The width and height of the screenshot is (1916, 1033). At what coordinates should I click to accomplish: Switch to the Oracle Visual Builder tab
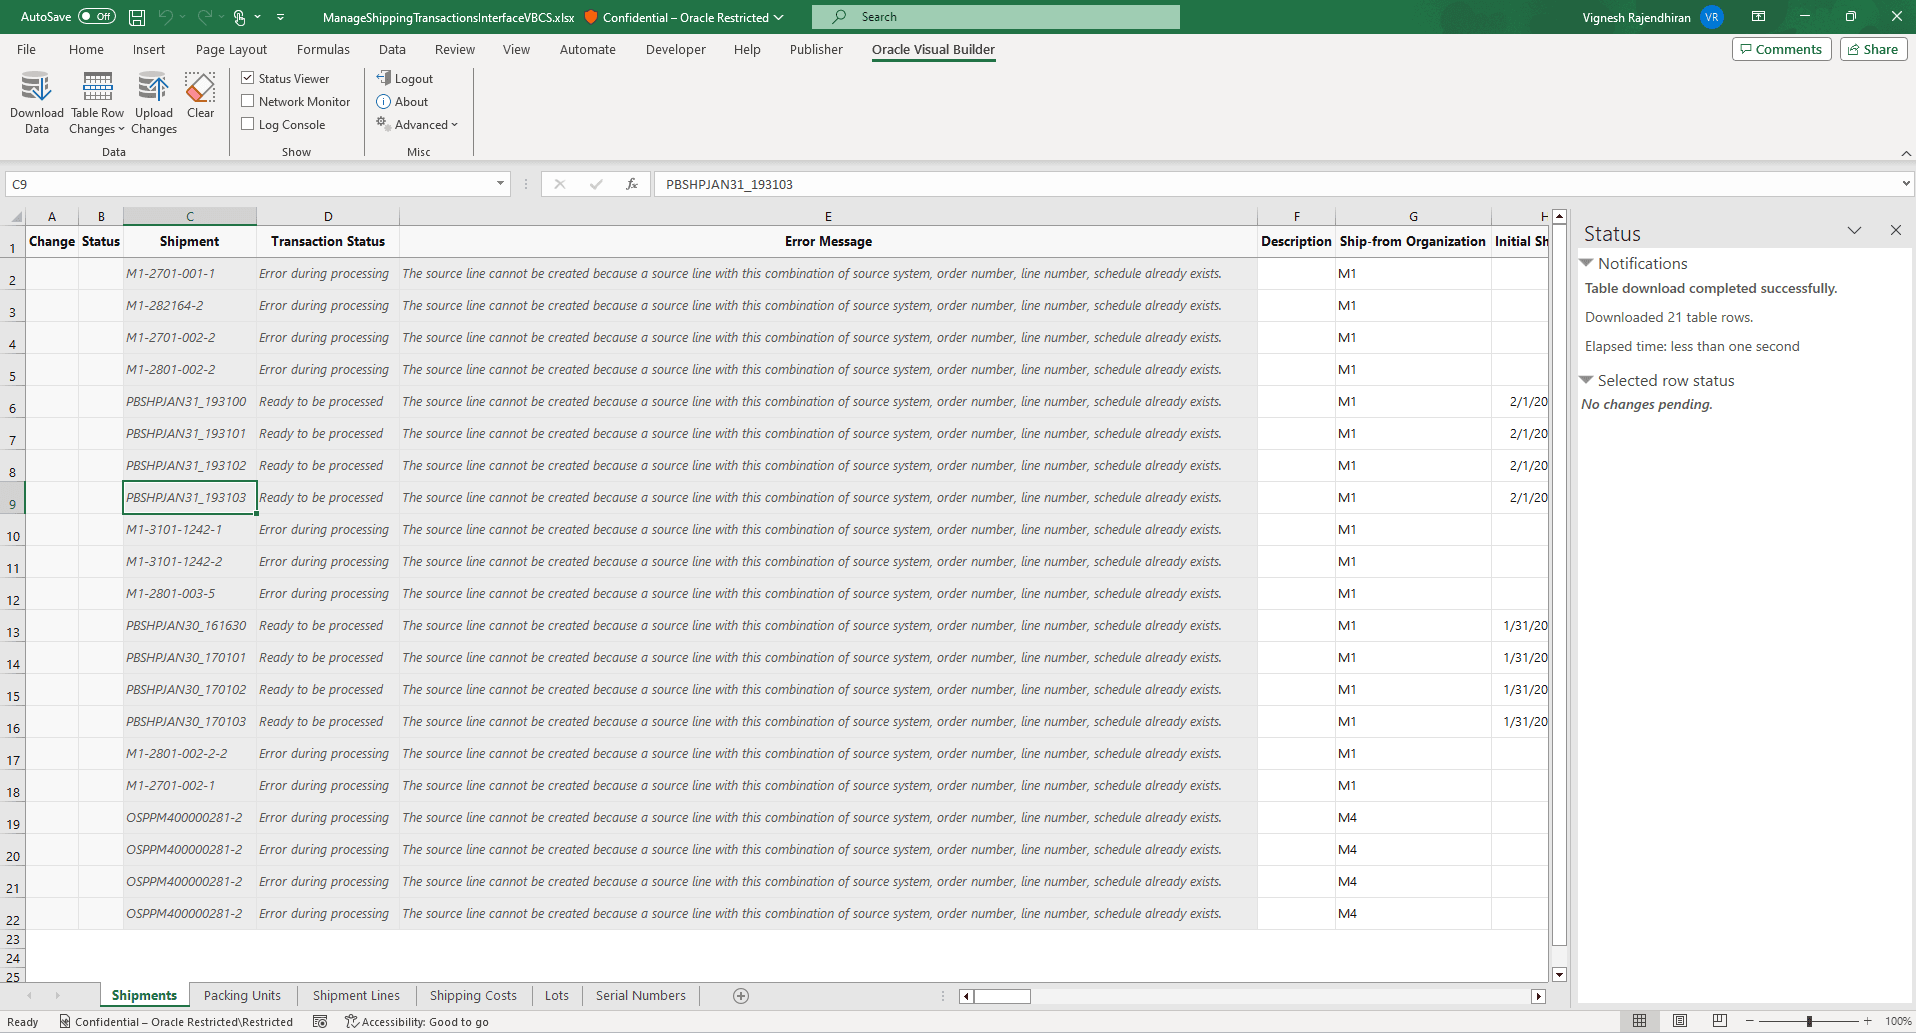pyautogui.click(x=932, y=49)
